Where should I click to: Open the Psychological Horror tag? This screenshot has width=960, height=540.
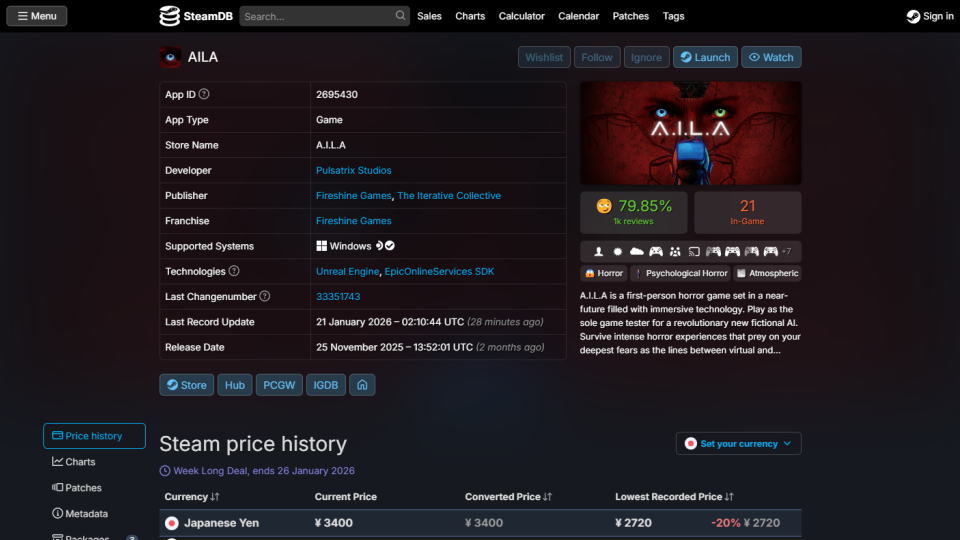pyautogui.click(x=680, y=273)
